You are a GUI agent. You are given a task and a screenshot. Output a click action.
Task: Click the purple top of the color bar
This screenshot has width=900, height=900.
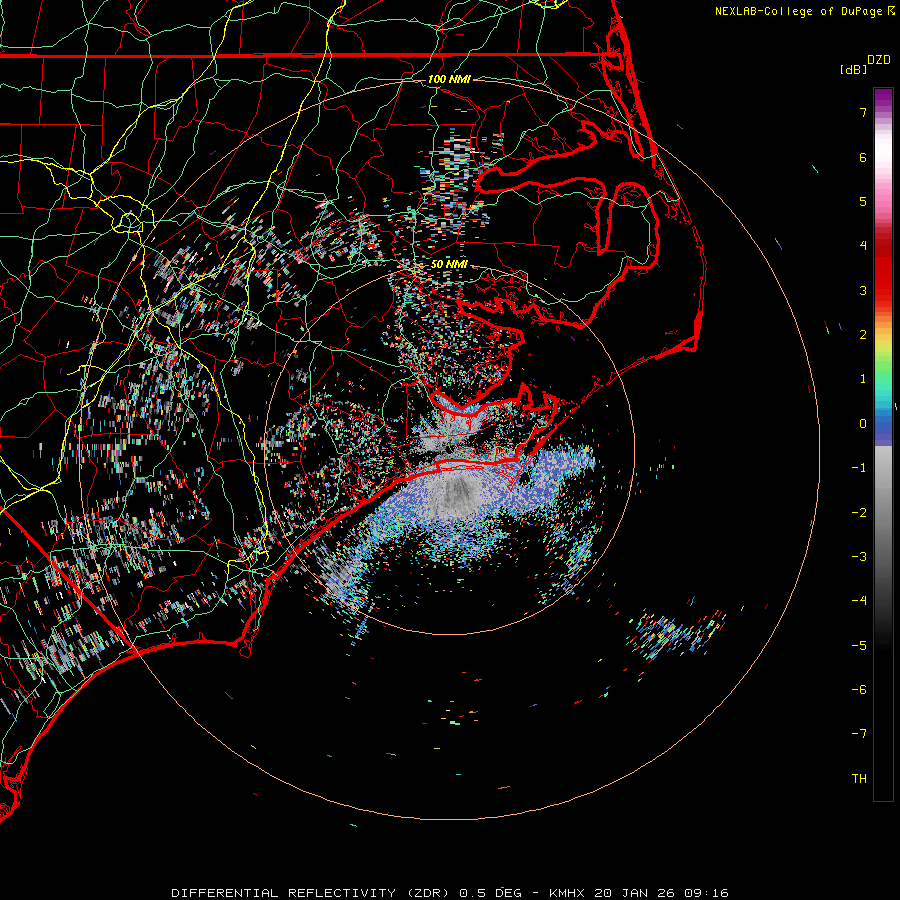point(883,98)
